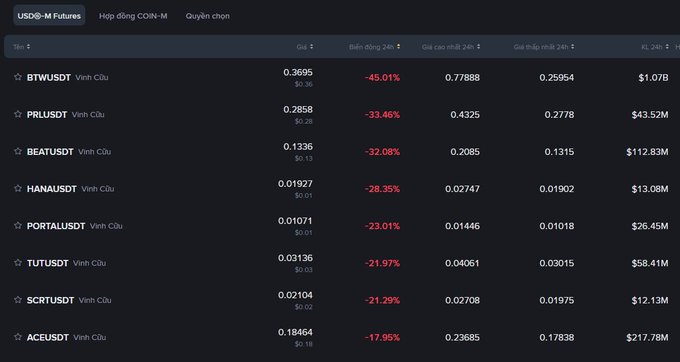680x362 pixels.
Task: Open the ACEUSDT contract link
Action: coord(48,337)
